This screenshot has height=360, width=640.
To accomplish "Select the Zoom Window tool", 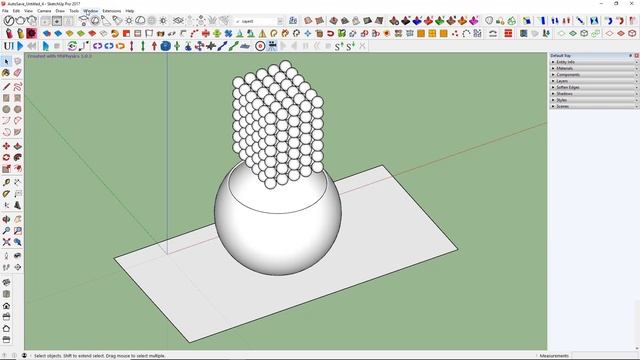I will [x=17, y=231].
